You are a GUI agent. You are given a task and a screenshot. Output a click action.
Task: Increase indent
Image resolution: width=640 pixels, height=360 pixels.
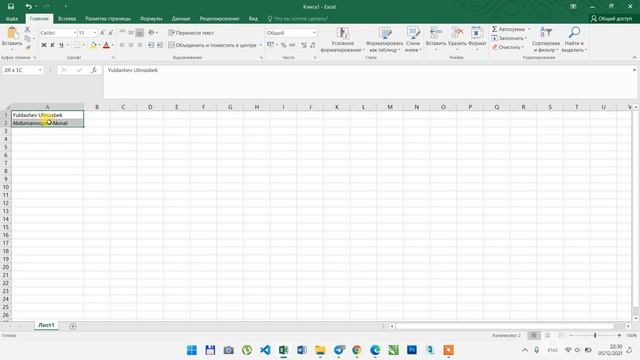160,45
